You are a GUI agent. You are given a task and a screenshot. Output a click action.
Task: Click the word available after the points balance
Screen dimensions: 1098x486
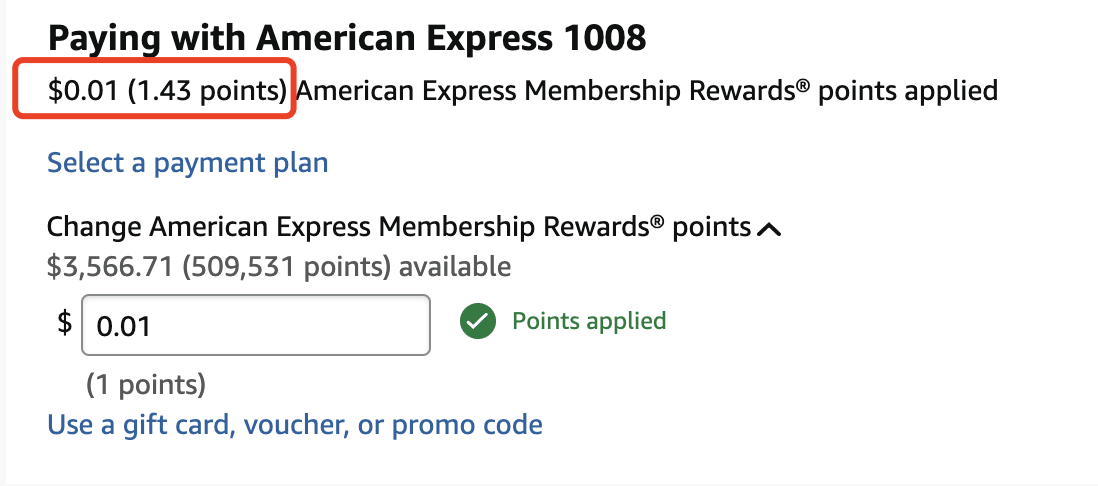pyautogui.click(x=454, y=267)
